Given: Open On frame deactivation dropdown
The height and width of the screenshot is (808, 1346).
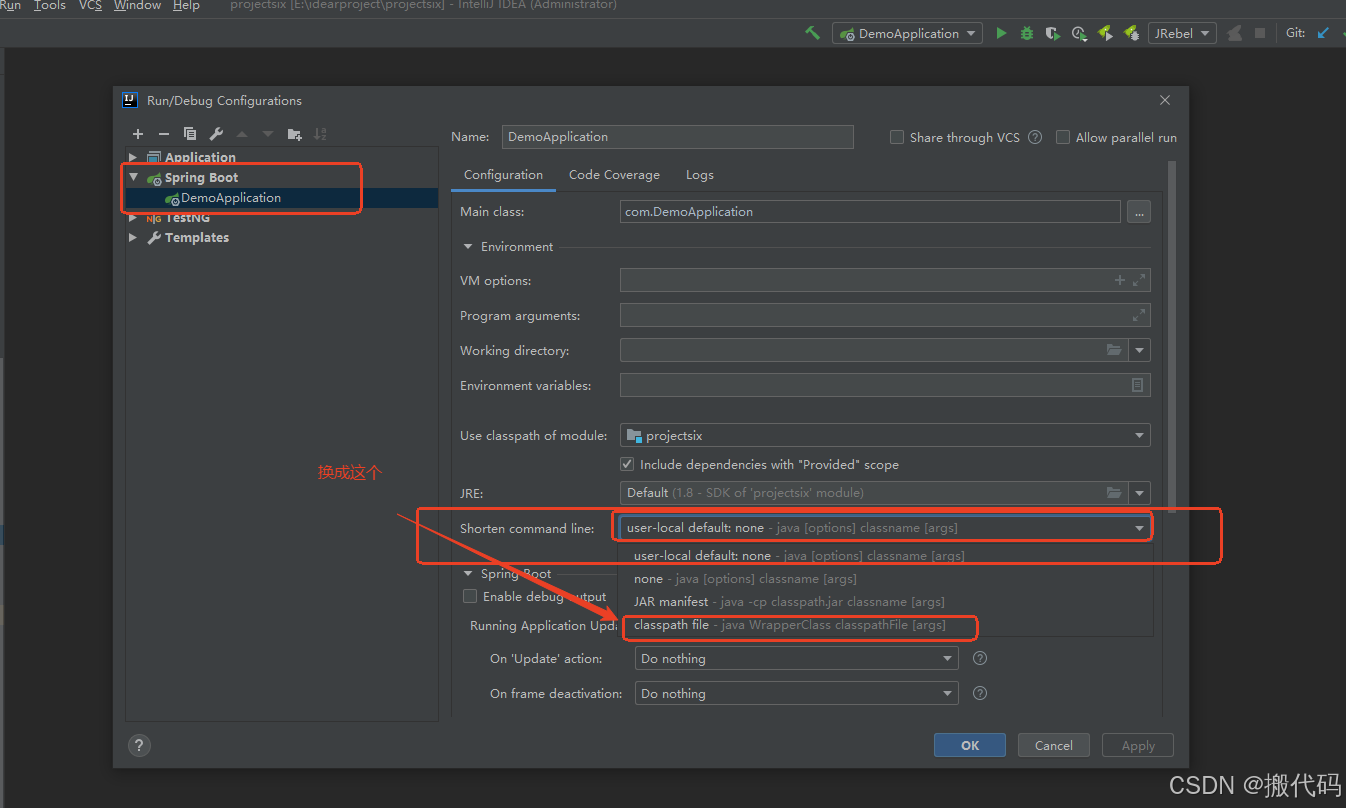Looking at the screenshot, I should [797, 693].
